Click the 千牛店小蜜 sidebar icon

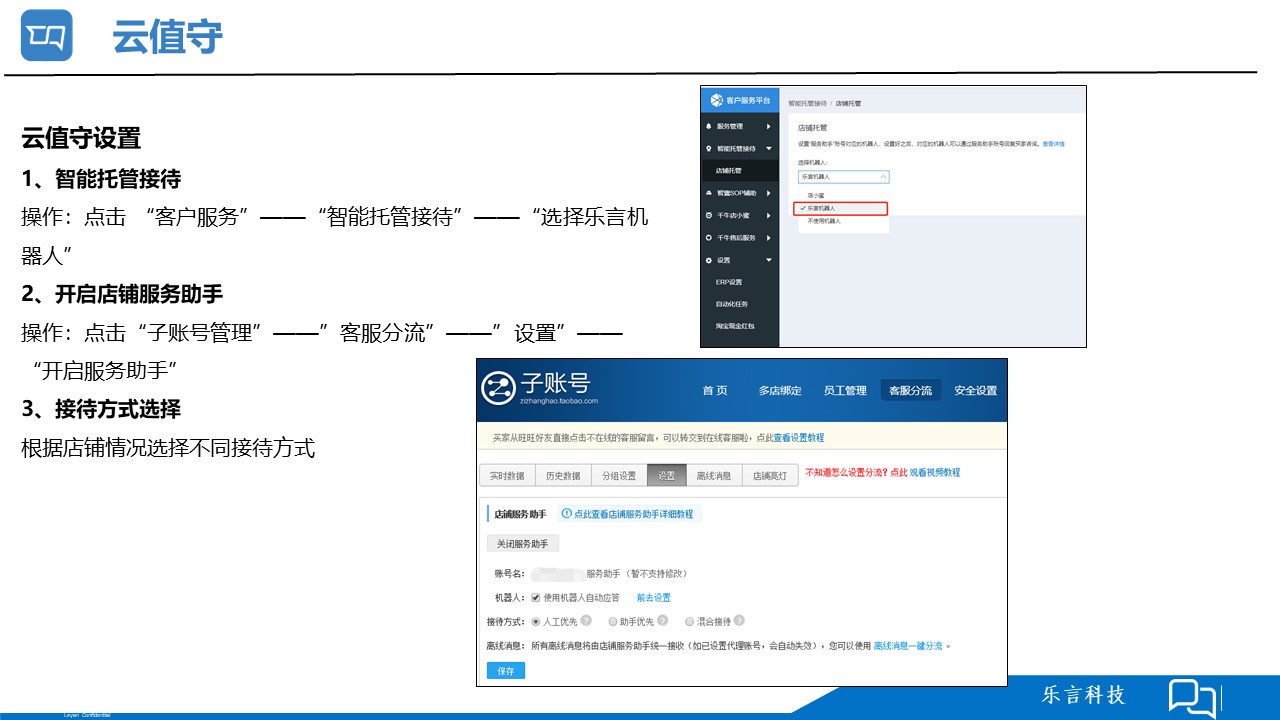coord(708,216)
